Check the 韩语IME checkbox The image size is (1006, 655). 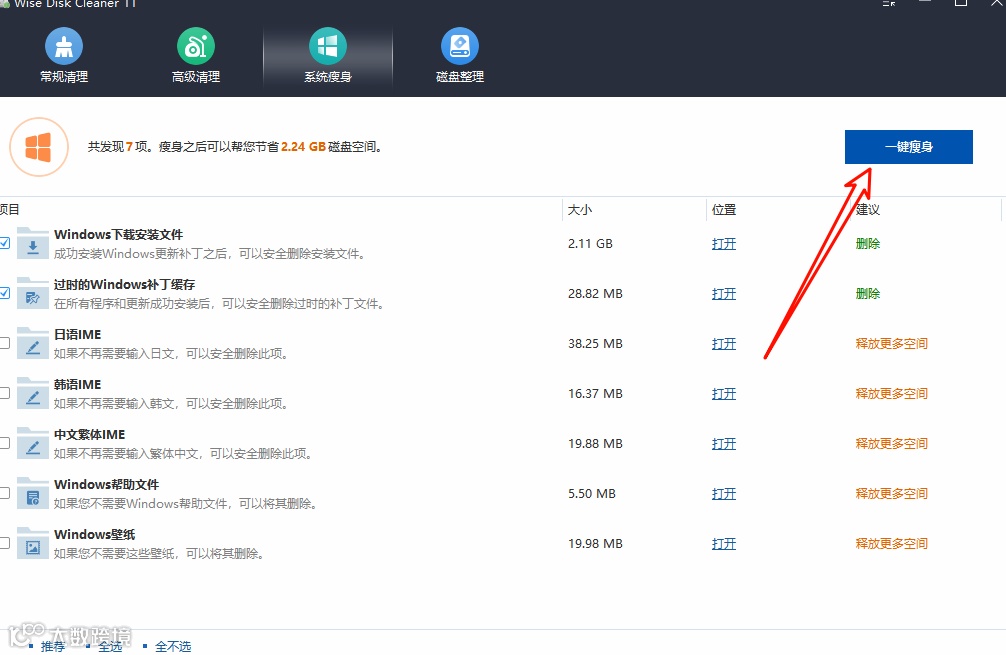4,393
